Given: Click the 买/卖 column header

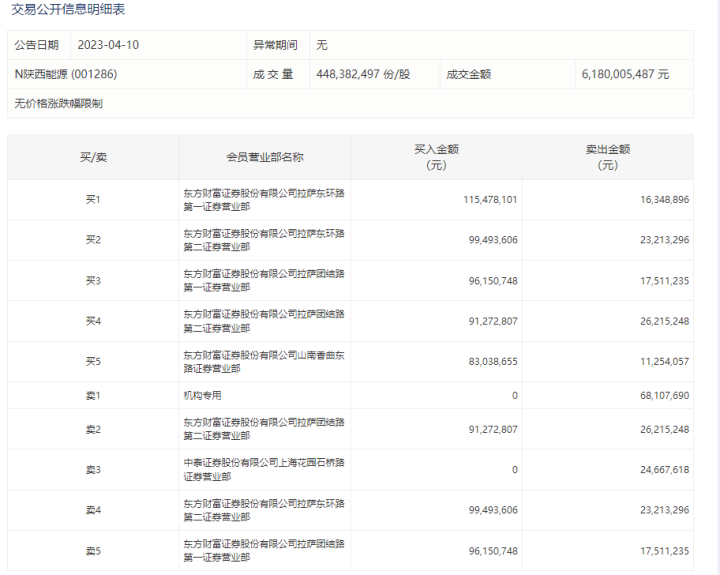Looking at the screenshot, I should [93, 157].
